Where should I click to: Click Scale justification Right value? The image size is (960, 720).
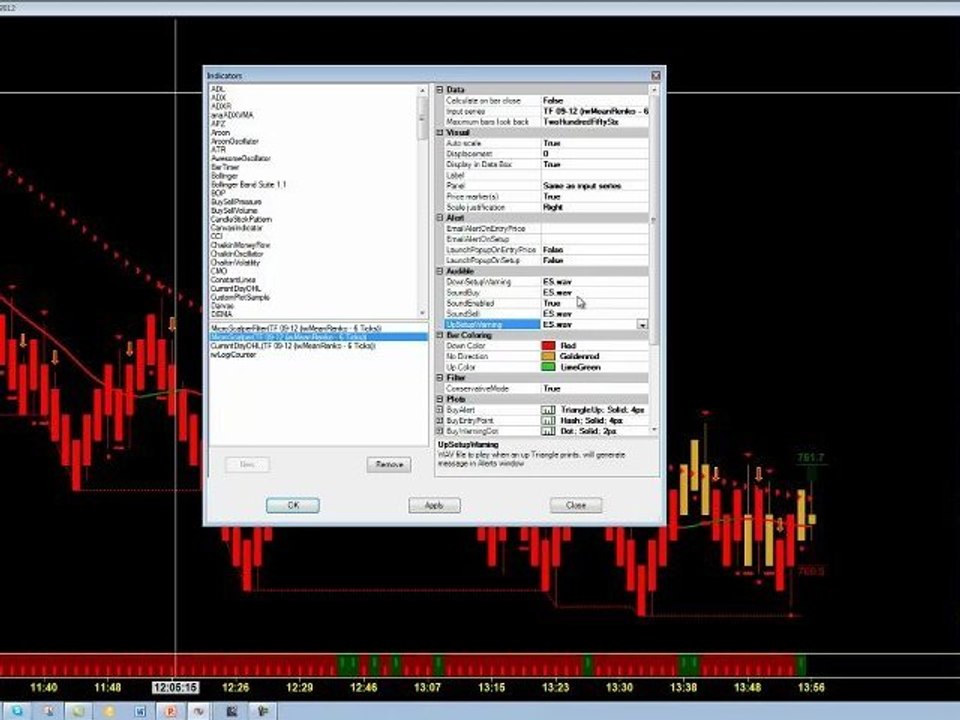(594, 207)
